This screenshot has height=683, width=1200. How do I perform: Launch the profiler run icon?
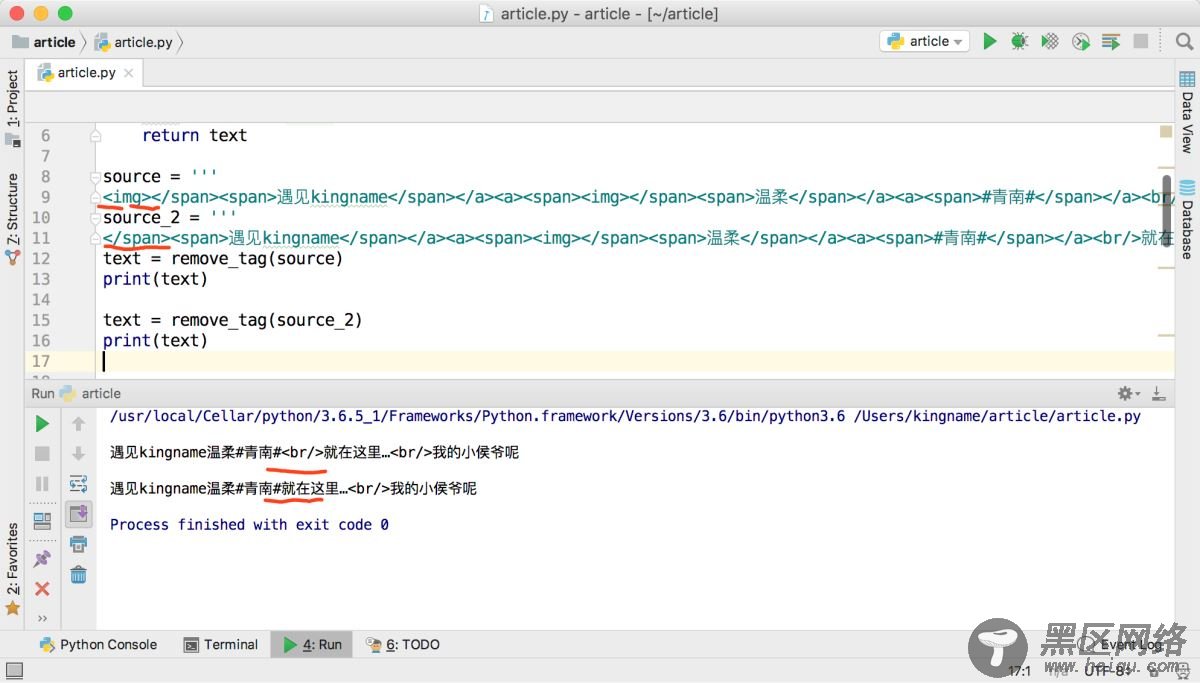coord(1081,41)
